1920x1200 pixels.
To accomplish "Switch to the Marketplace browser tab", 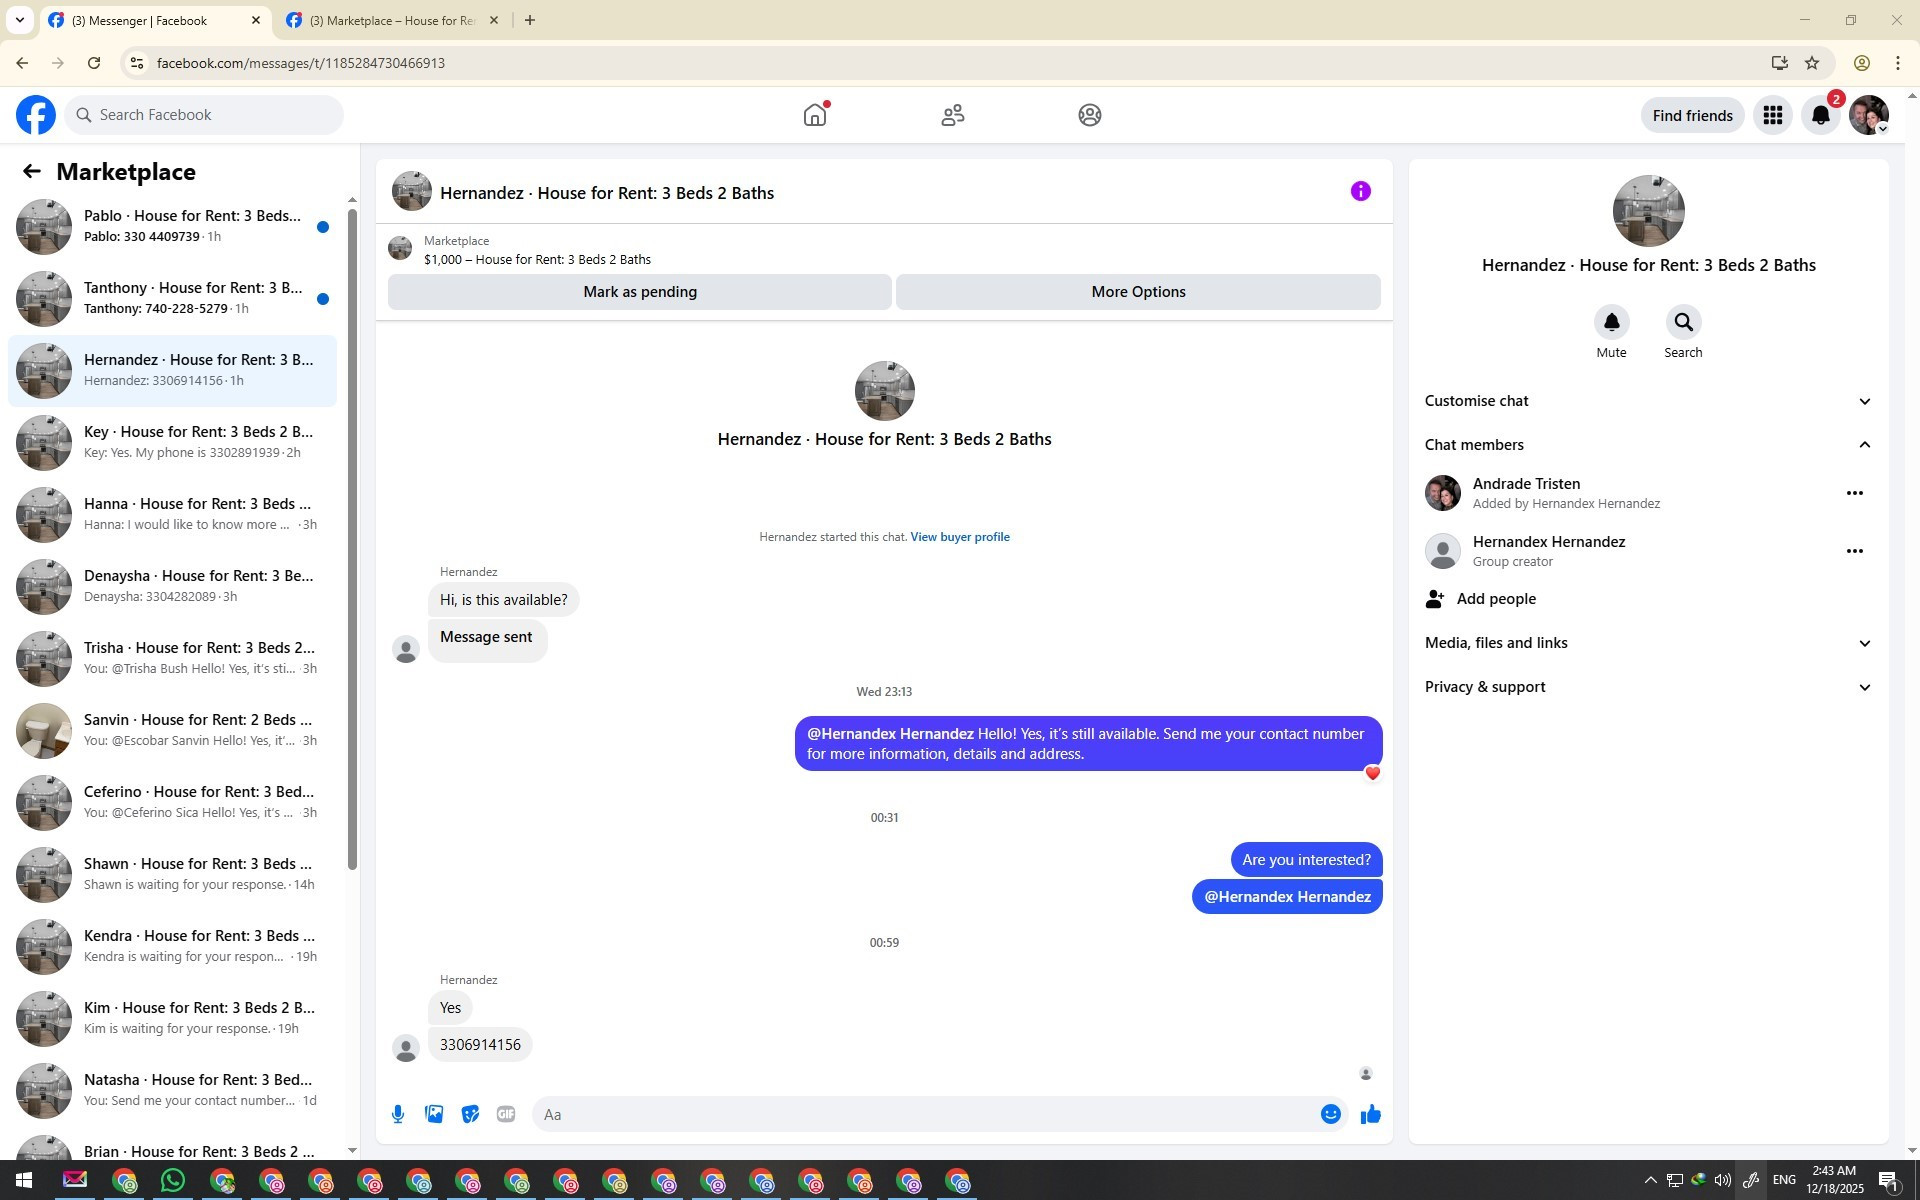I will (390, 20).
